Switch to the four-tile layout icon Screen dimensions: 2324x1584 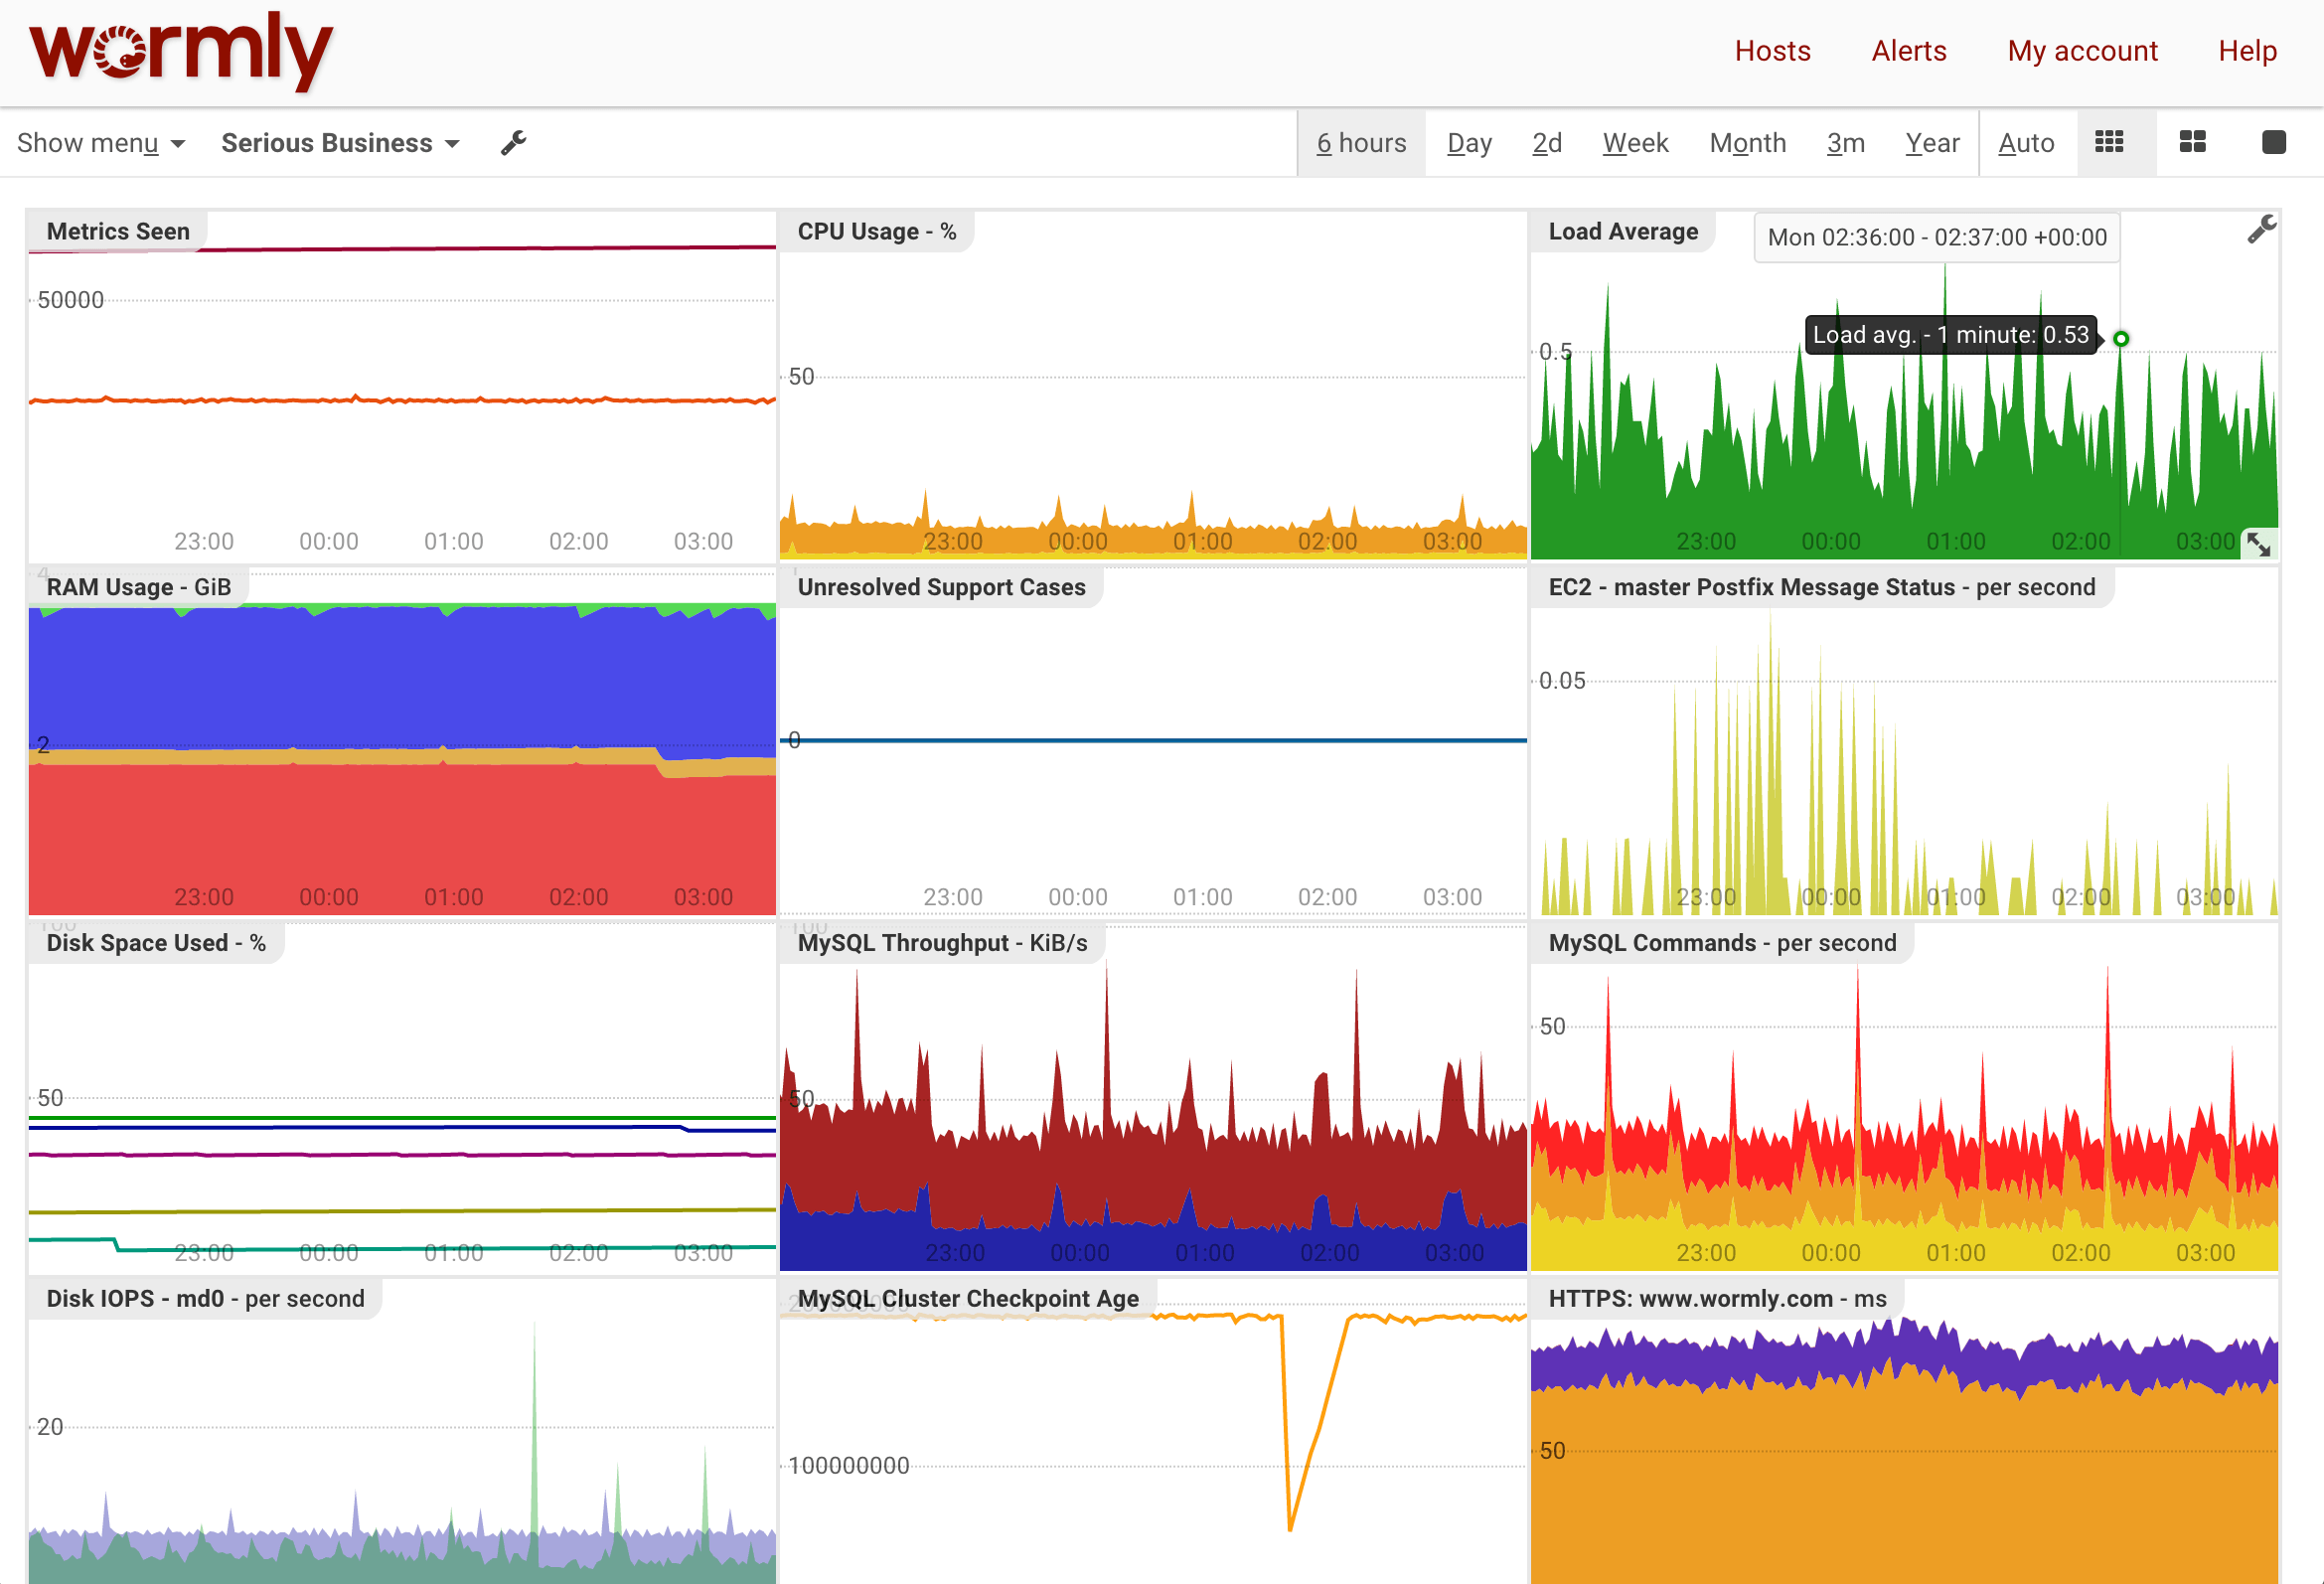[2192, 142]
